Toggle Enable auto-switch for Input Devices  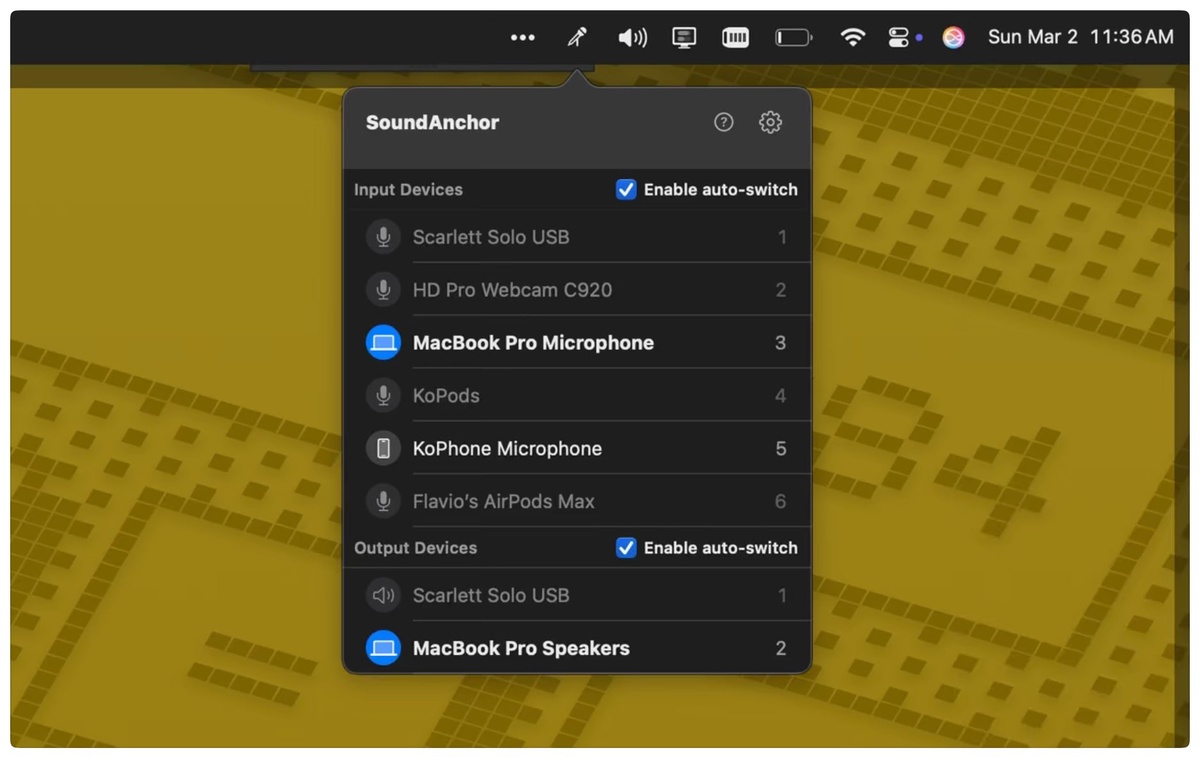coord(626,189)
